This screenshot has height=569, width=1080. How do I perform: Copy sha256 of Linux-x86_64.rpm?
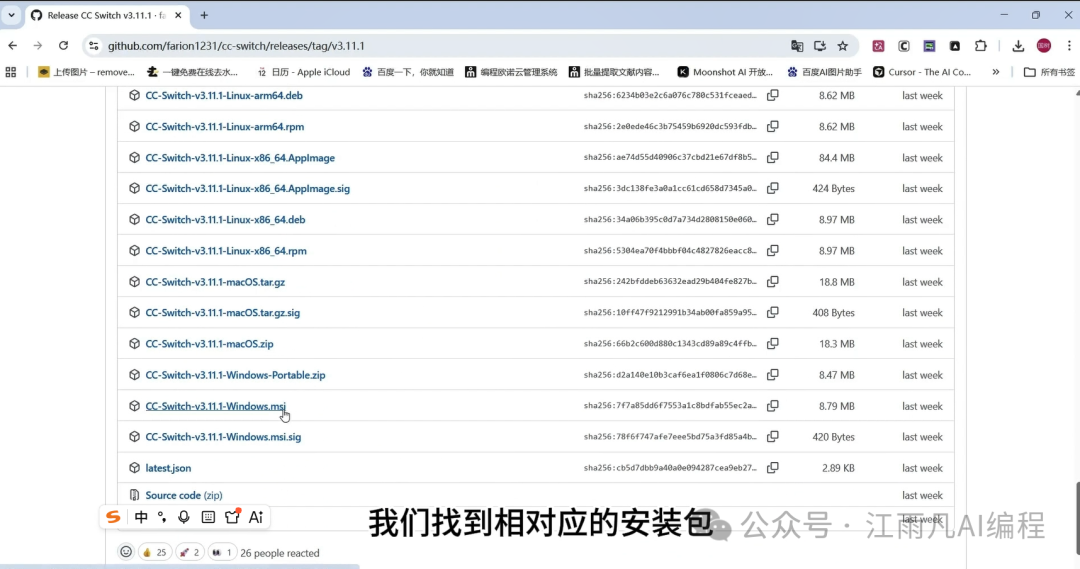tap(773, 250)
